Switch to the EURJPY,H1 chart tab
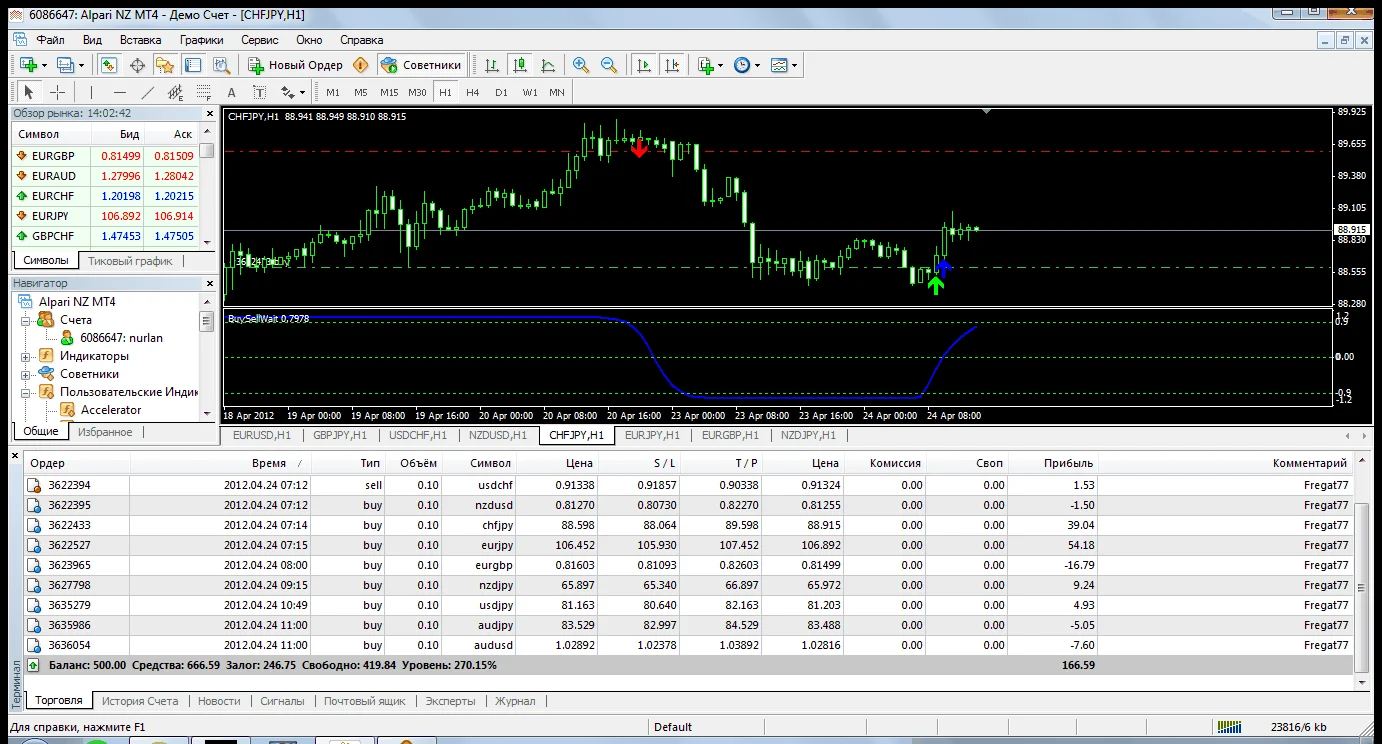 [652, 435]
